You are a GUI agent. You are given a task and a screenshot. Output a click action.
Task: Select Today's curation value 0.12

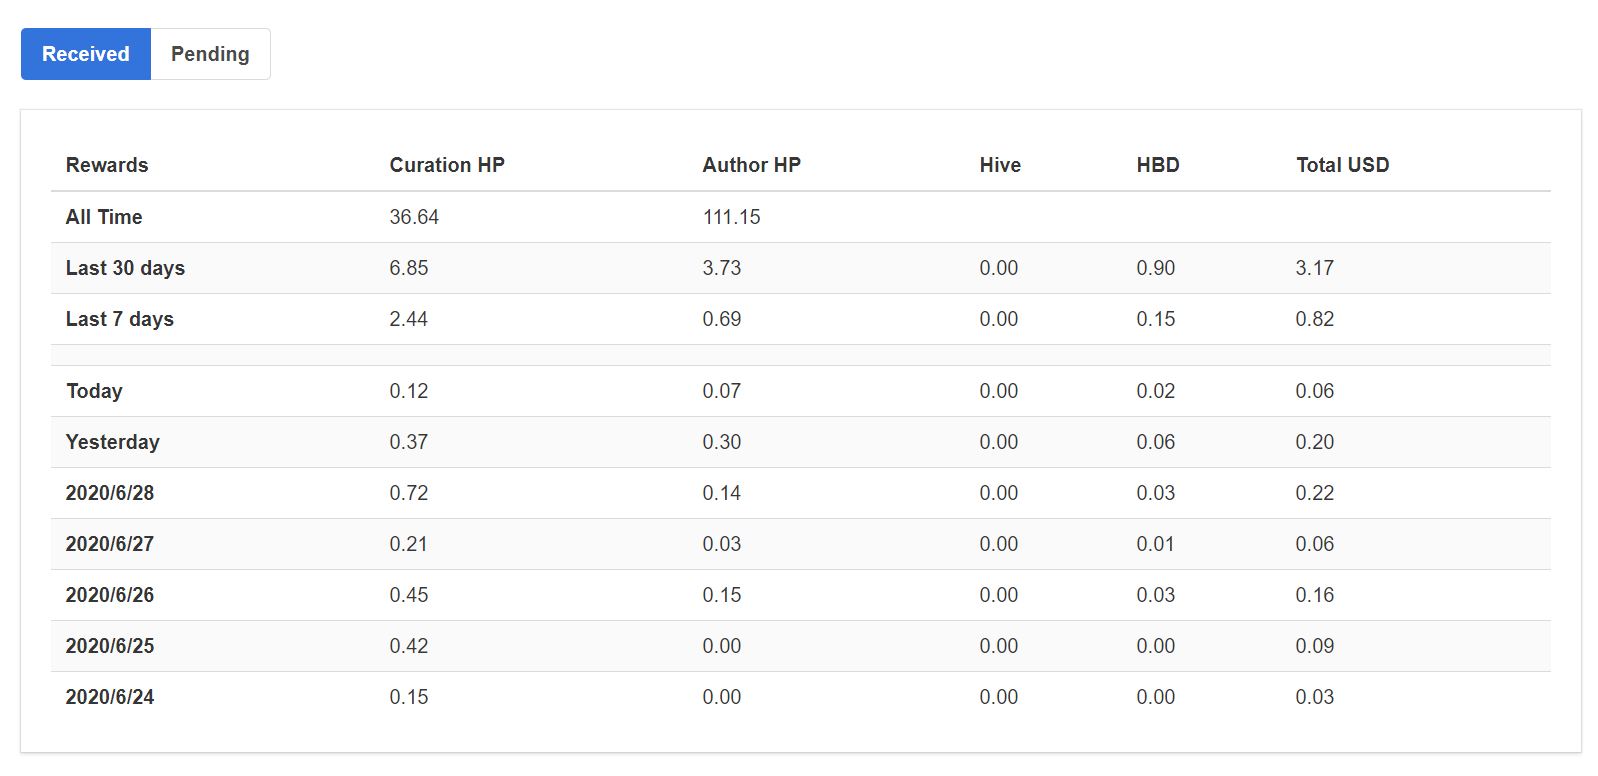pyautogui.click(x=409, y=391)
